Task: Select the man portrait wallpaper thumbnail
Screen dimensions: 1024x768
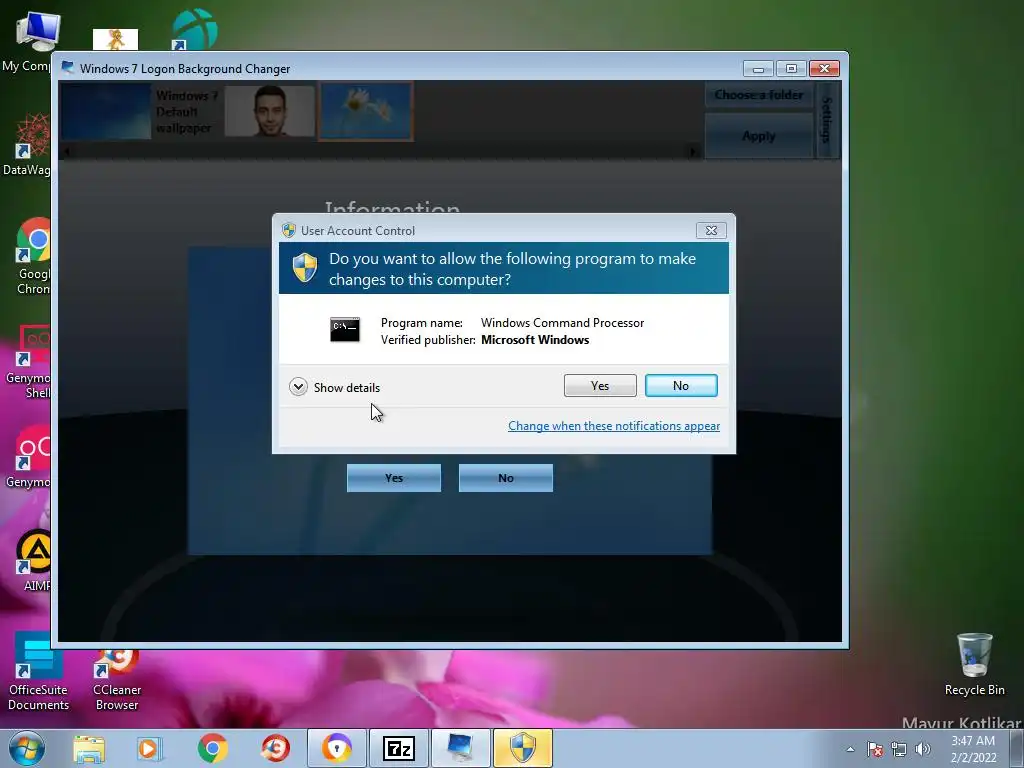Action: (x=270, y=111)
